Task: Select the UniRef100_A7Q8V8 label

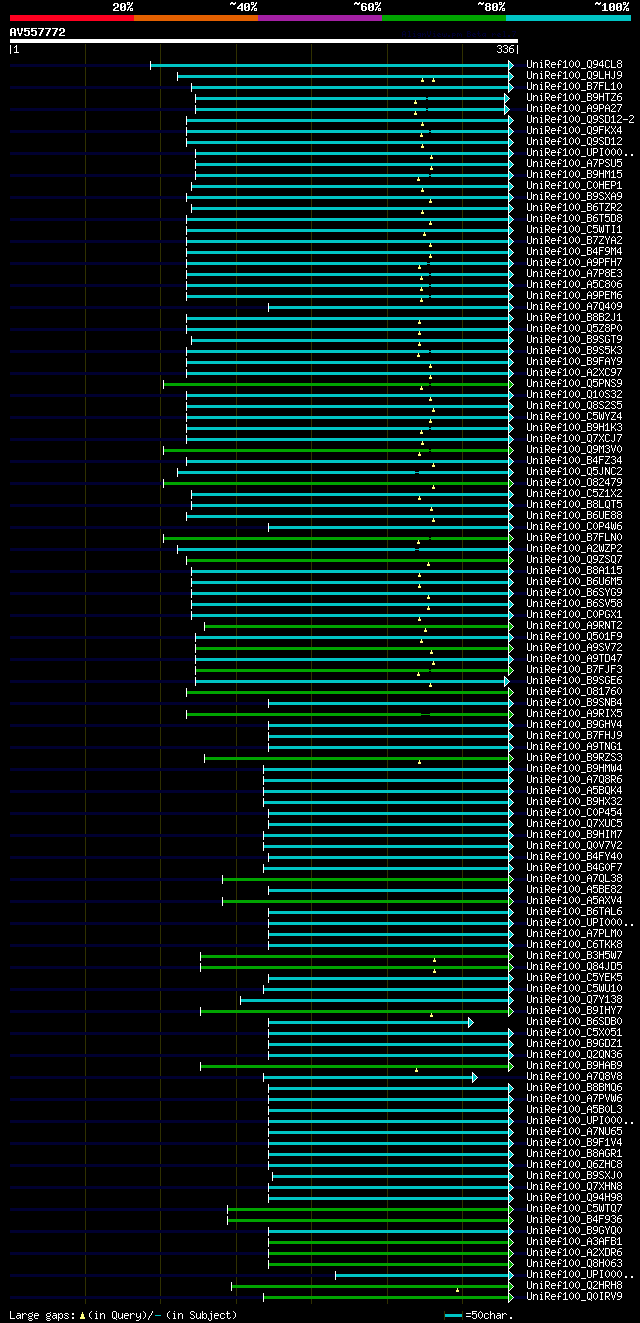Action: click(x=574, y=1077)
